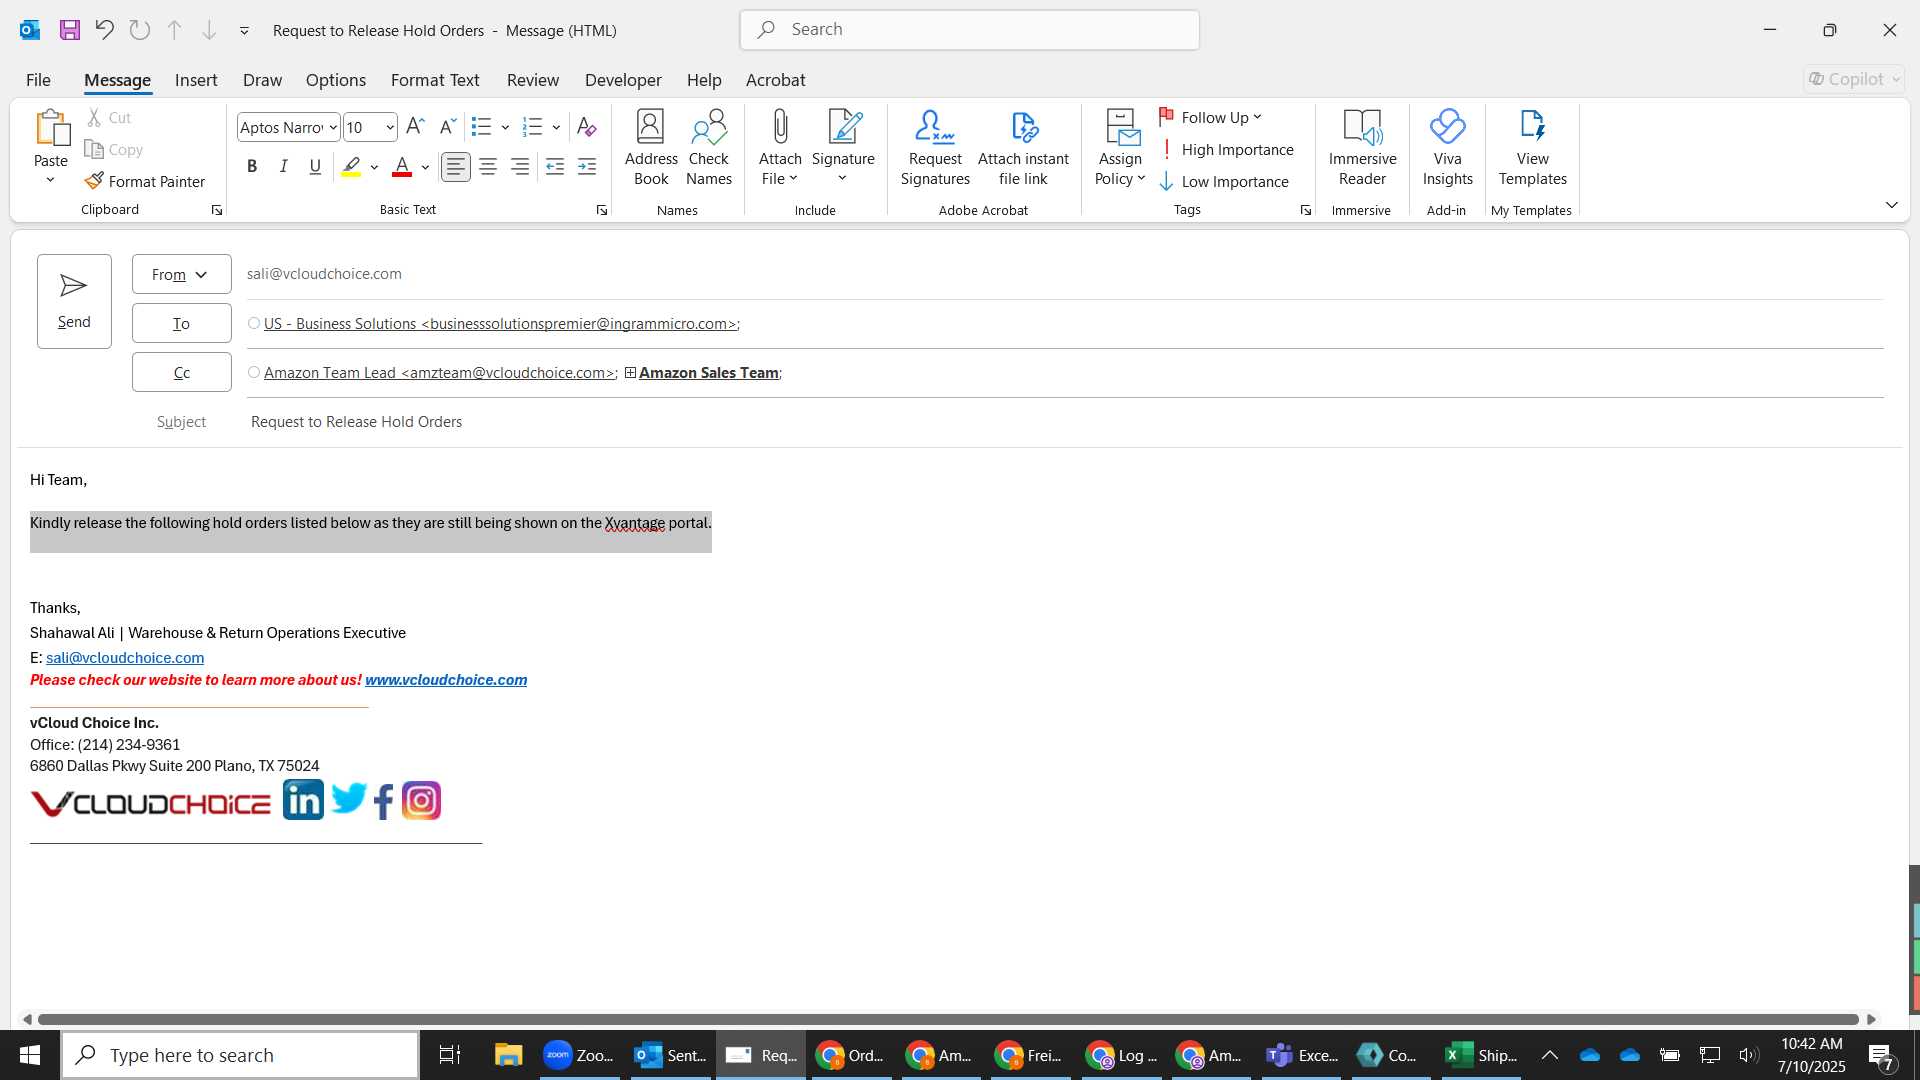Apply yellow text highlight color
This screenshot has width=1920, height=1080.
[x=351, y=167]
